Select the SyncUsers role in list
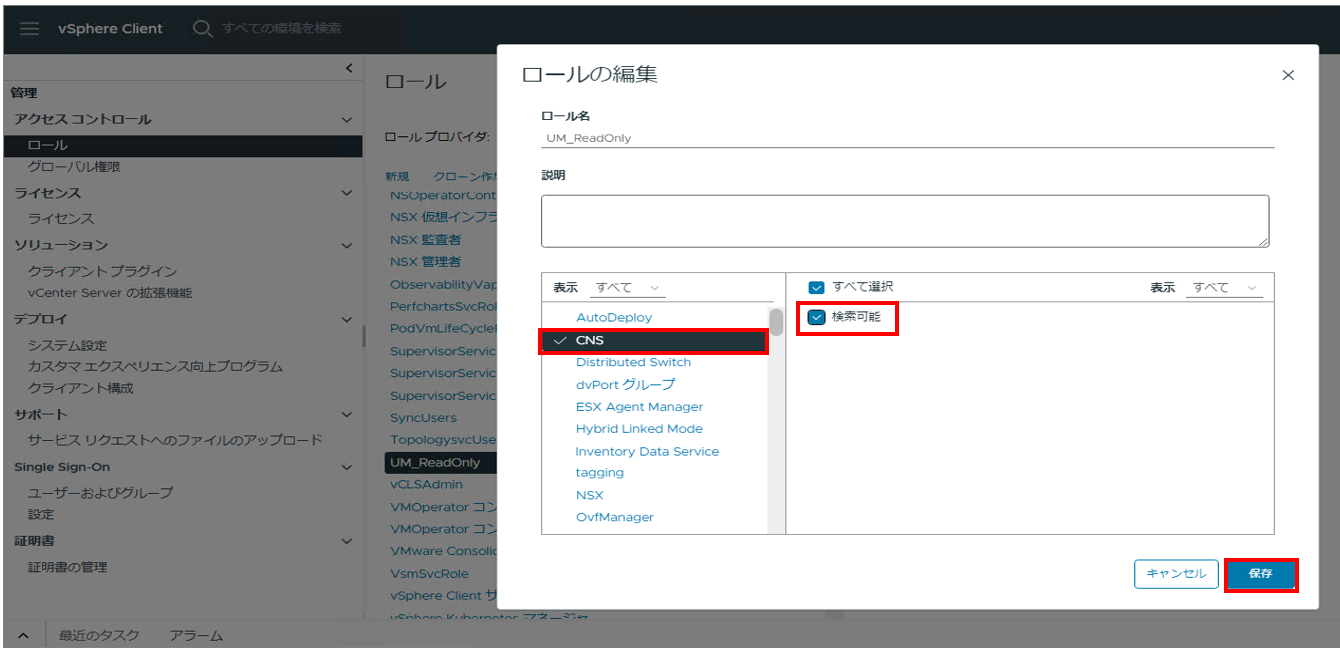1340x652 pixels. click(x=423, y=418)
